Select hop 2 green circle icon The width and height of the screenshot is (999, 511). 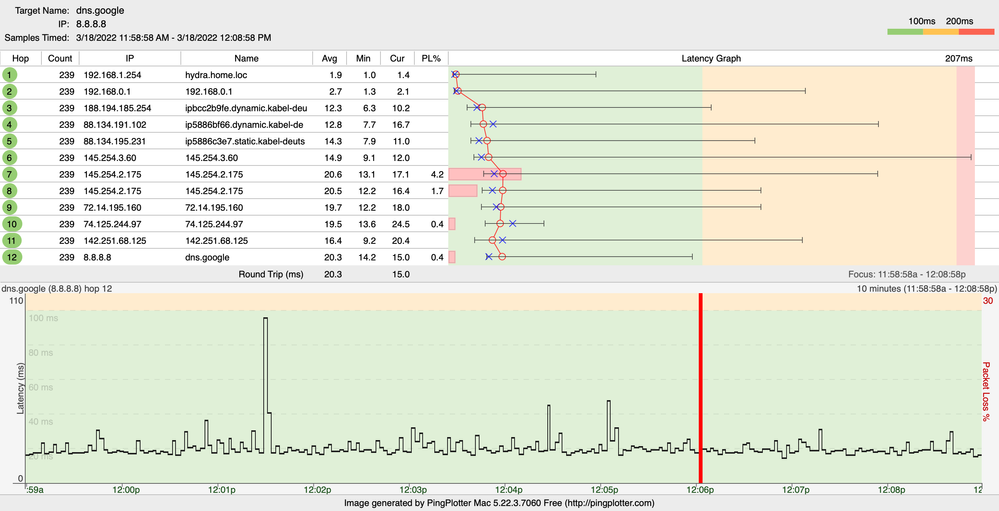point(10,92)
